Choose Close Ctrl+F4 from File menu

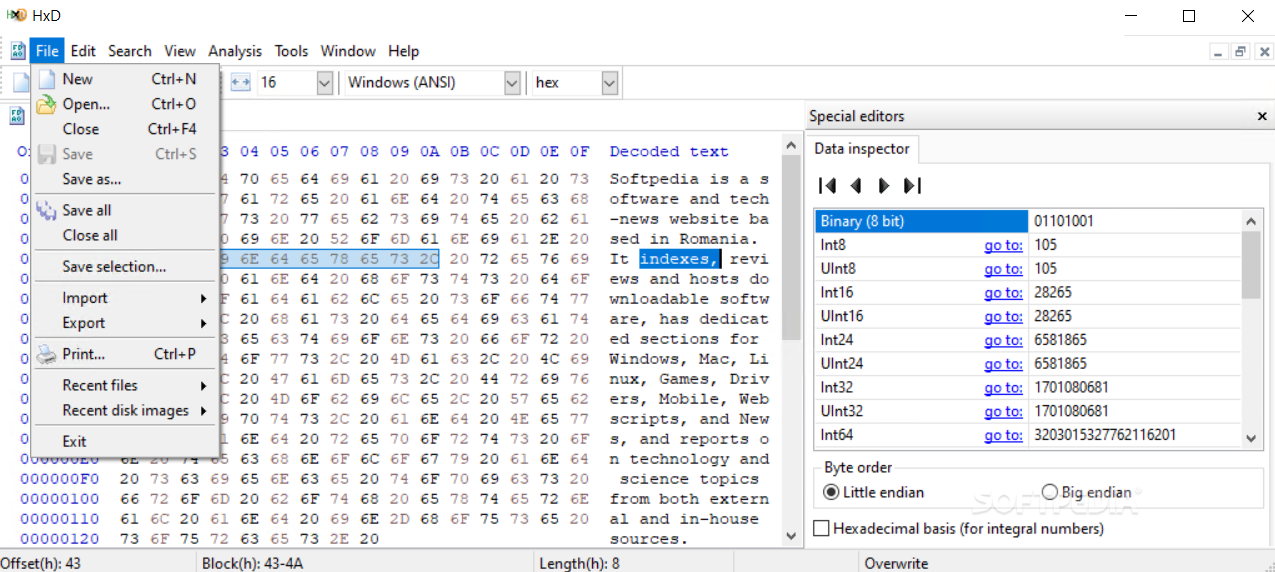(125, 129)
